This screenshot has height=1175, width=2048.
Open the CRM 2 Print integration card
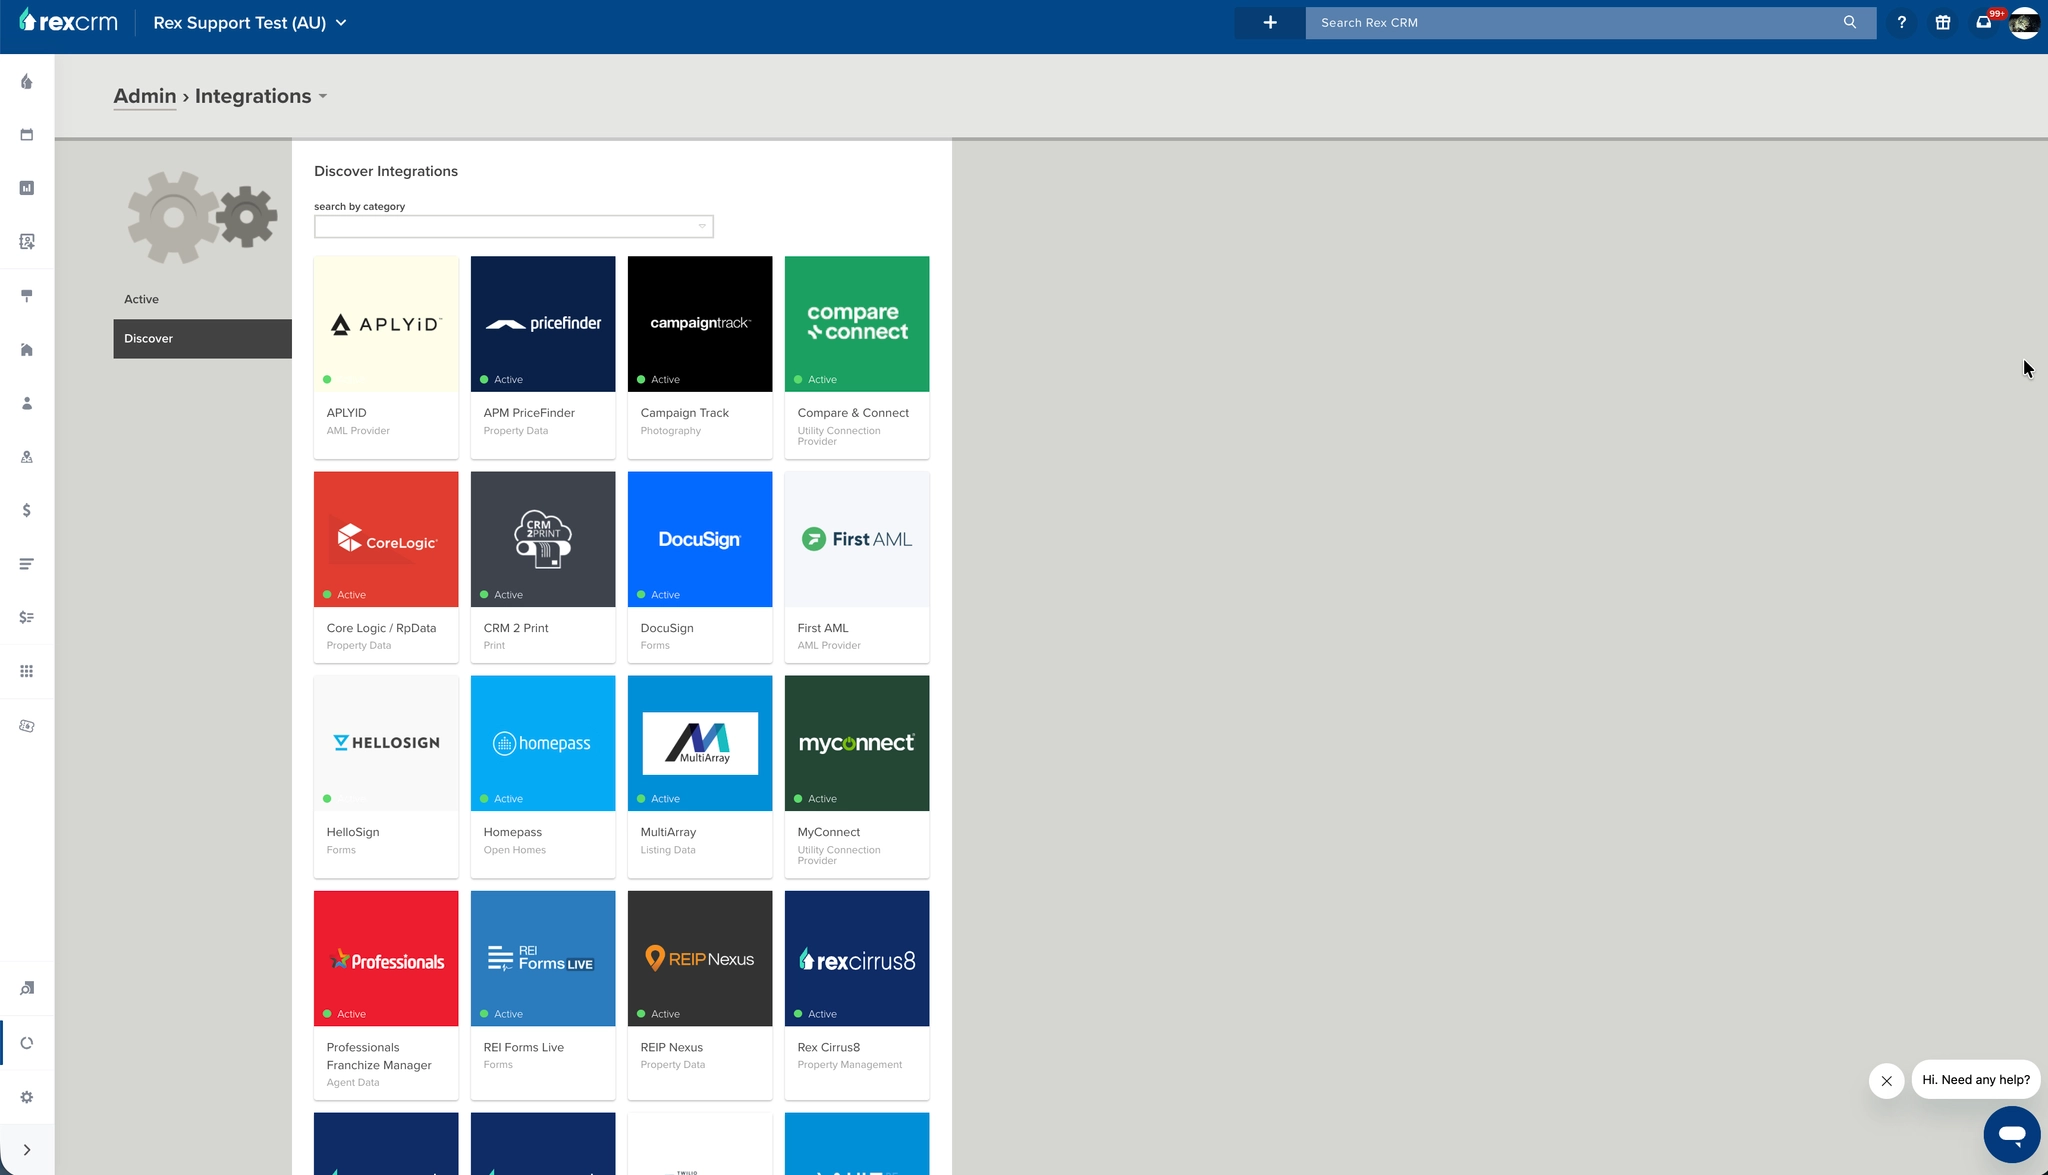pyautogui.click(x=543, y=567)
